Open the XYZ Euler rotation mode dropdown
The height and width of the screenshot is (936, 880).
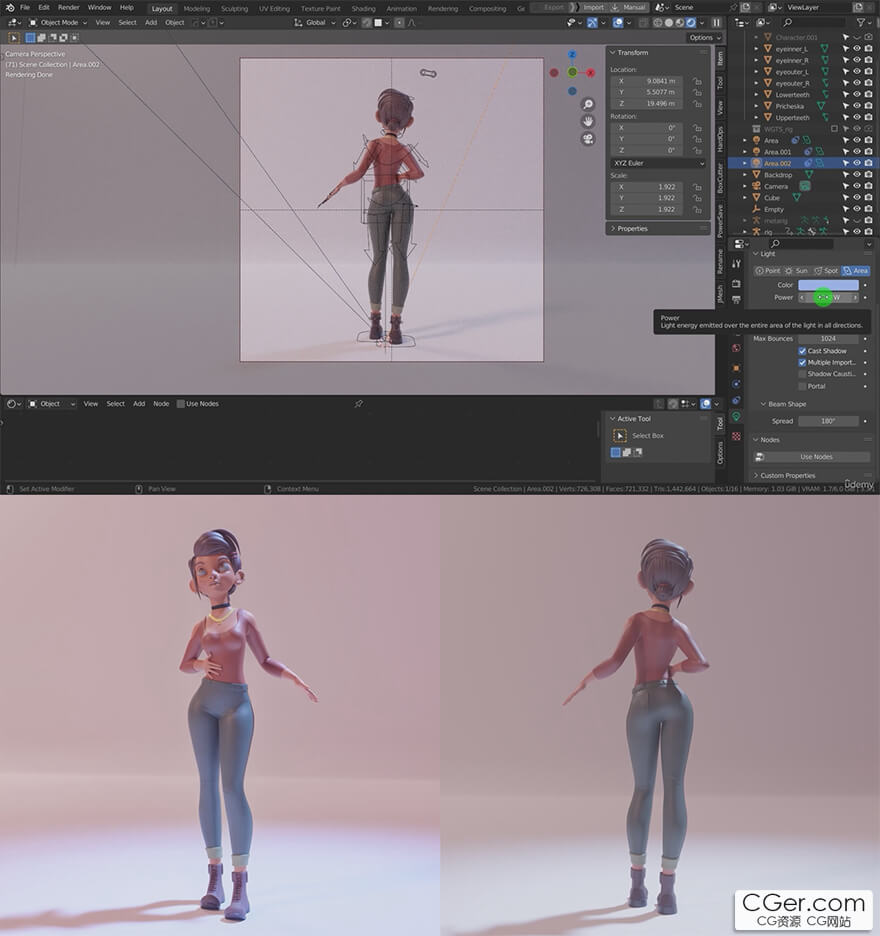(658, 162)
